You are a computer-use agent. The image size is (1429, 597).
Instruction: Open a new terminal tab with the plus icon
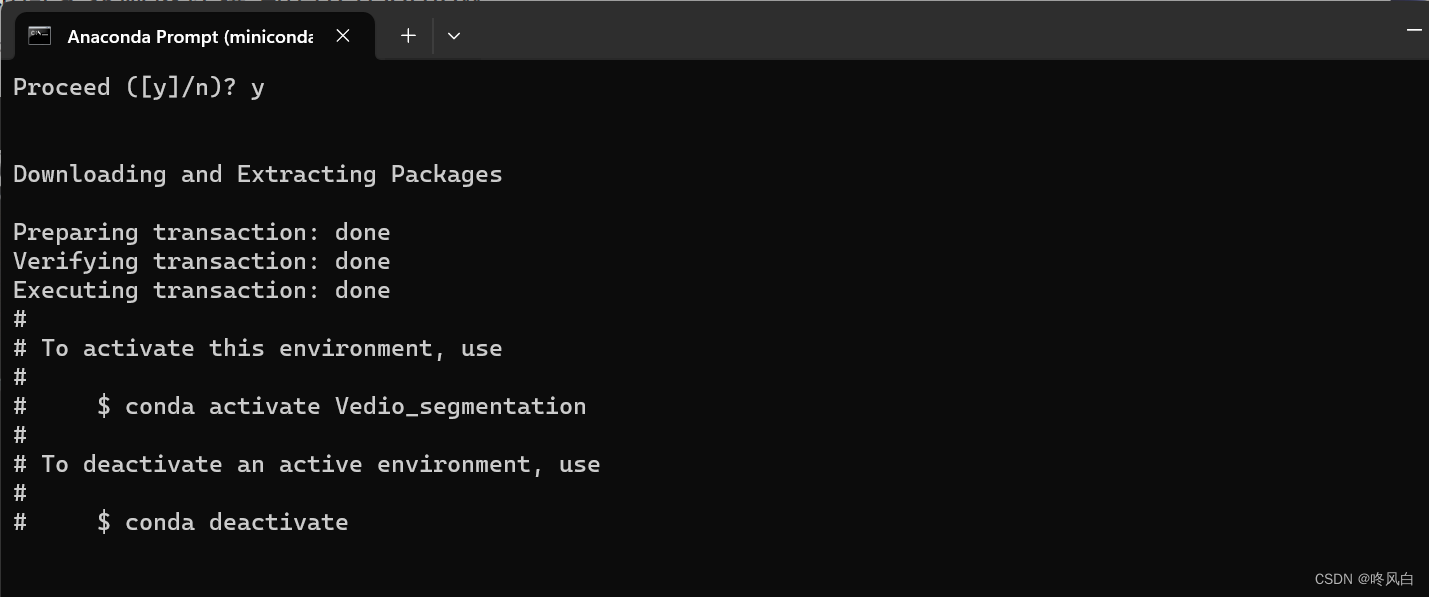(408, 35)
